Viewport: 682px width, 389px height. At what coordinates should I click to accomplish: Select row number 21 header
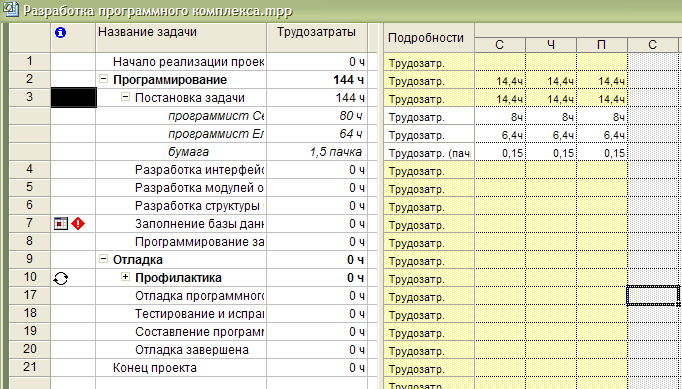pyautogui.click(x=30, y=368)
